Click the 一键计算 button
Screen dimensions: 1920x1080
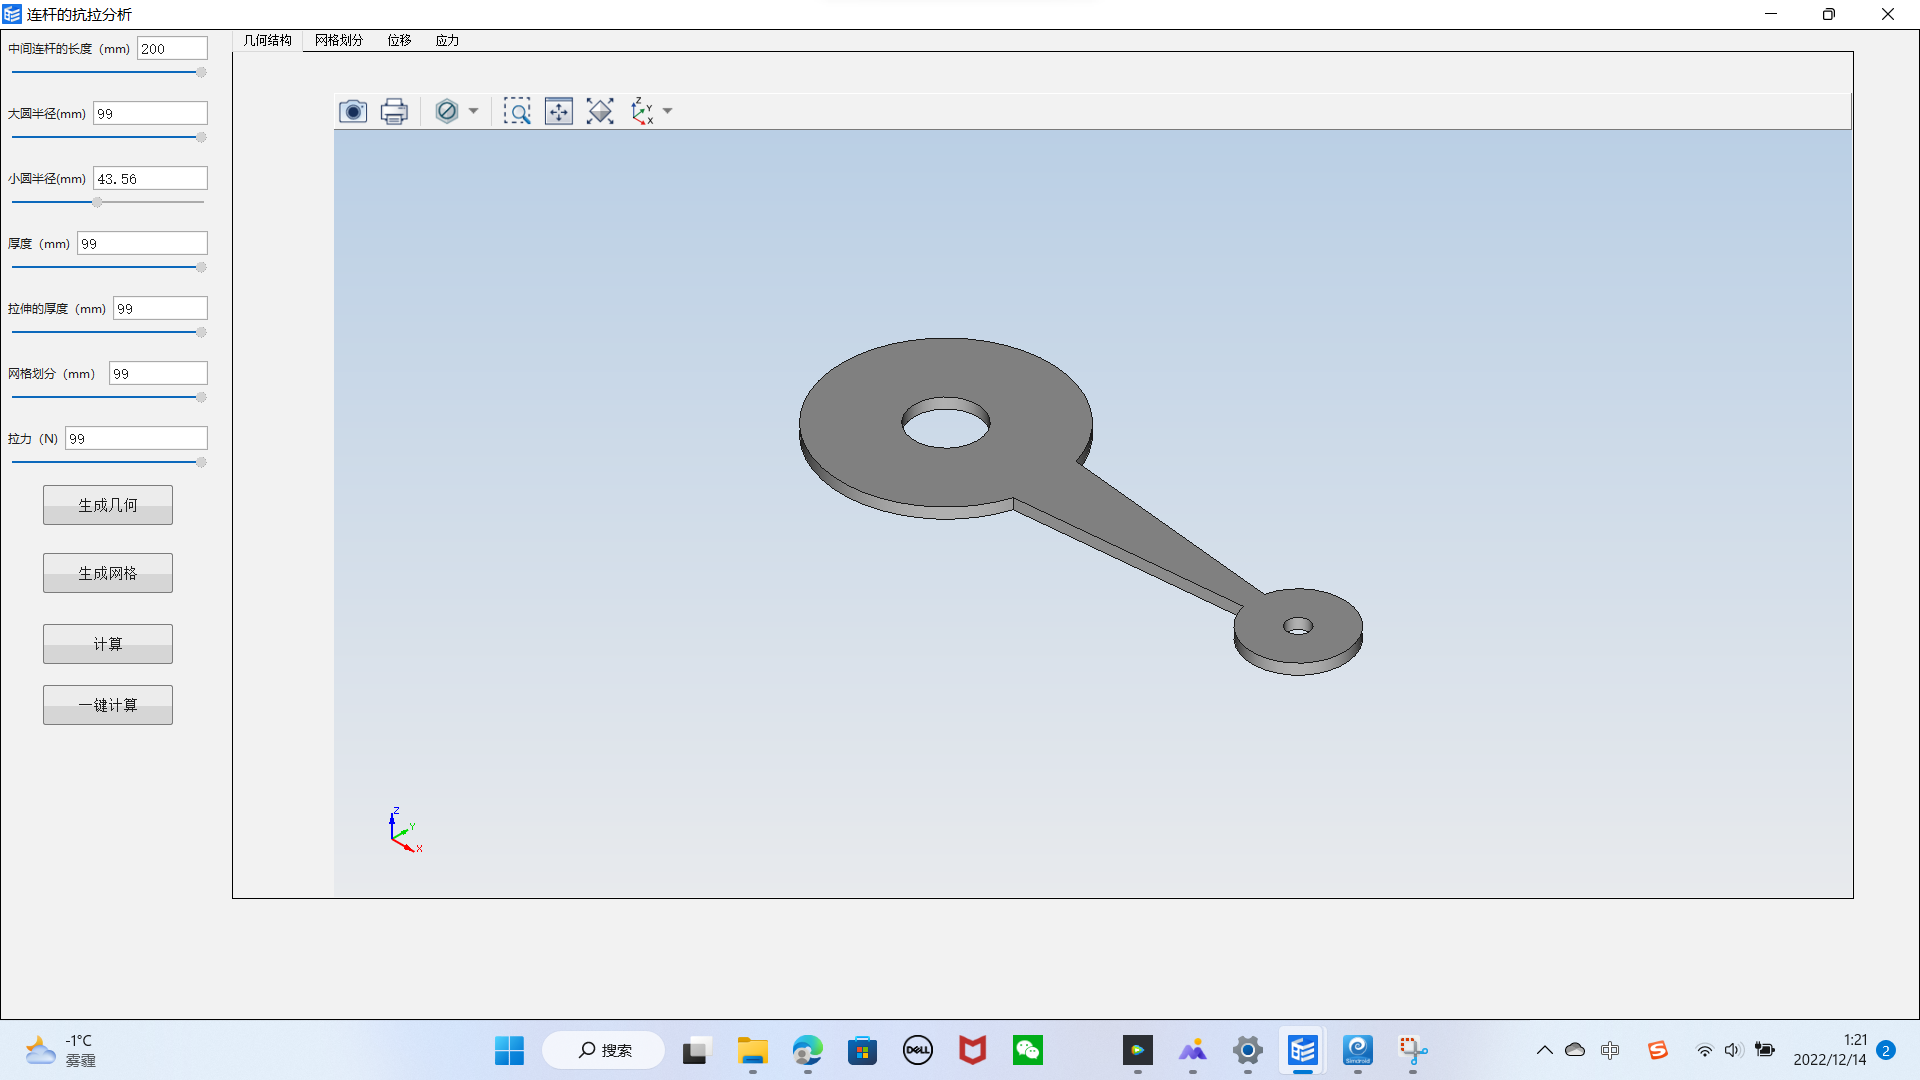click(108, 705)
